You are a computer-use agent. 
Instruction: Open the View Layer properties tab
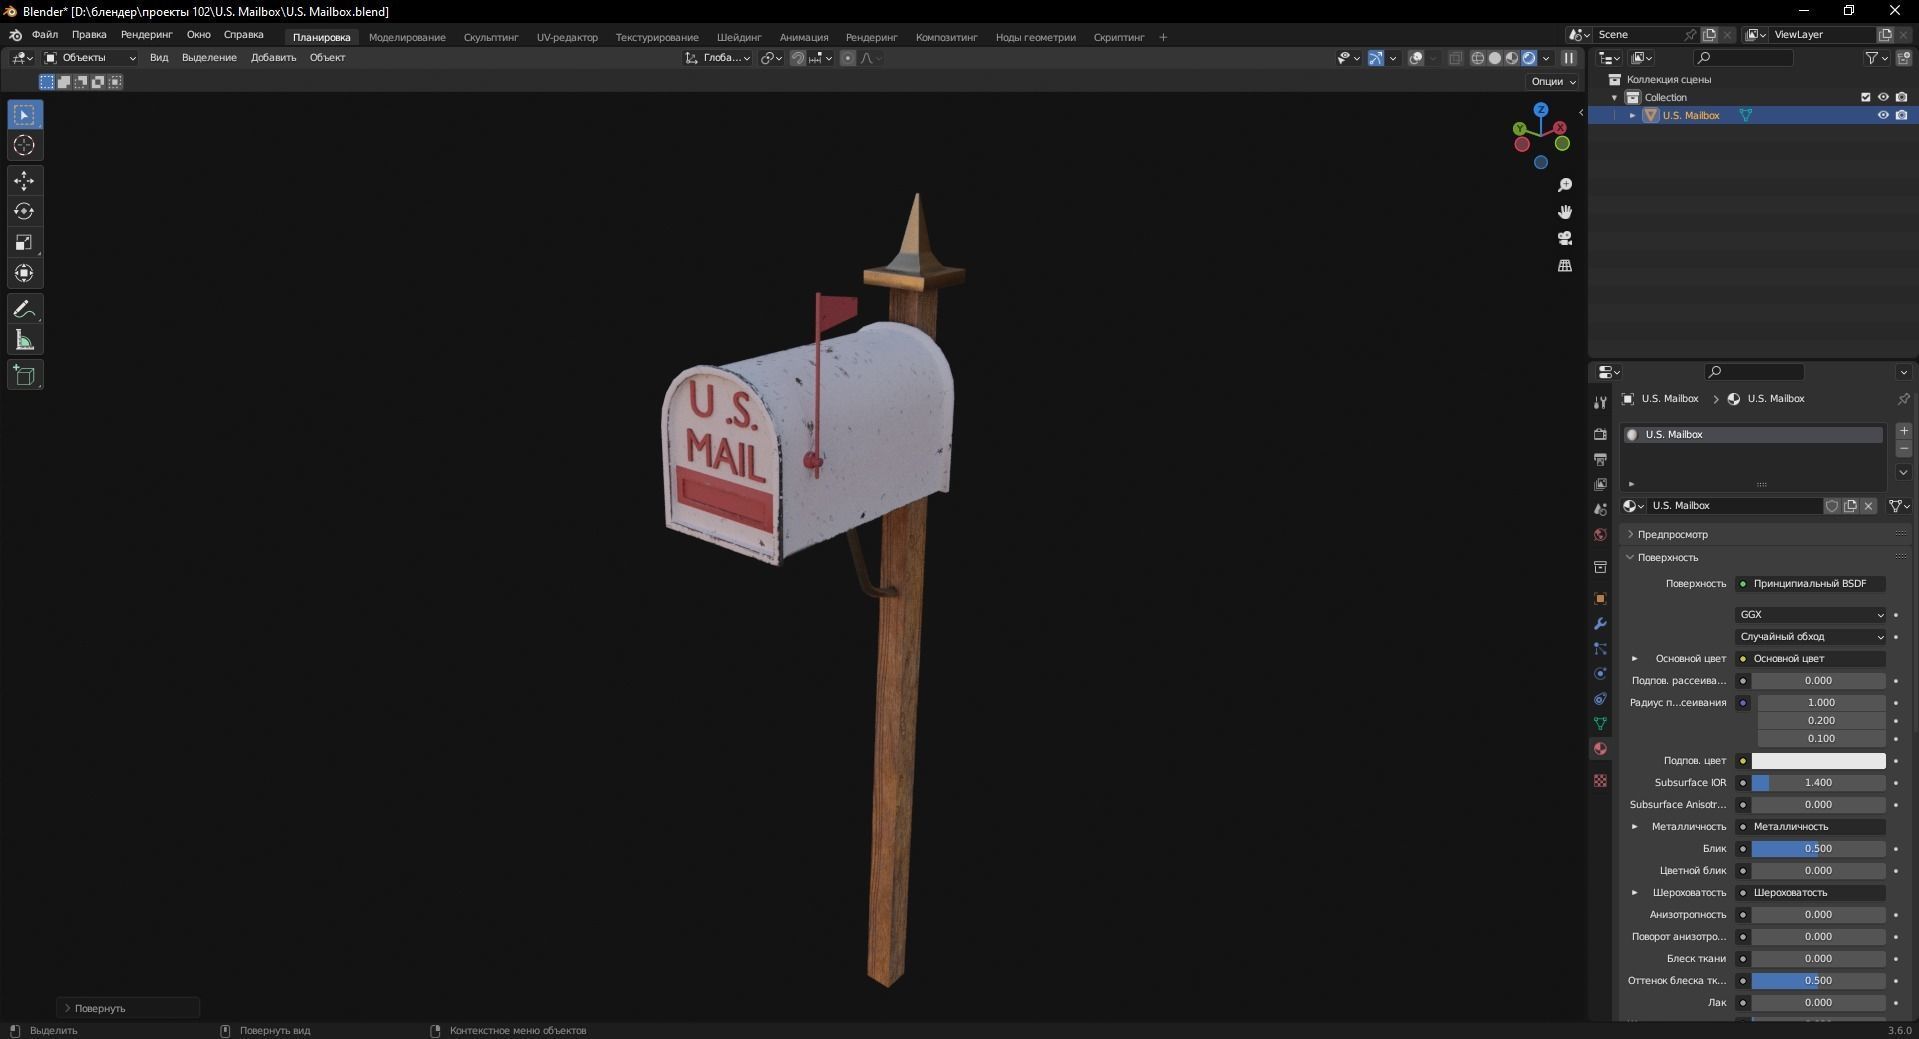(x=1600, y=484)
